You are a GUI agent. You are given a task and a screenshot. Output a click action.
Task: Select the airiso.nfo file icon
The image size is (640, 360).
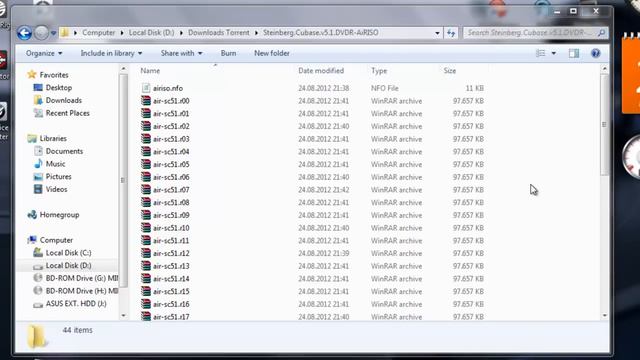click(x=146, y=88)
